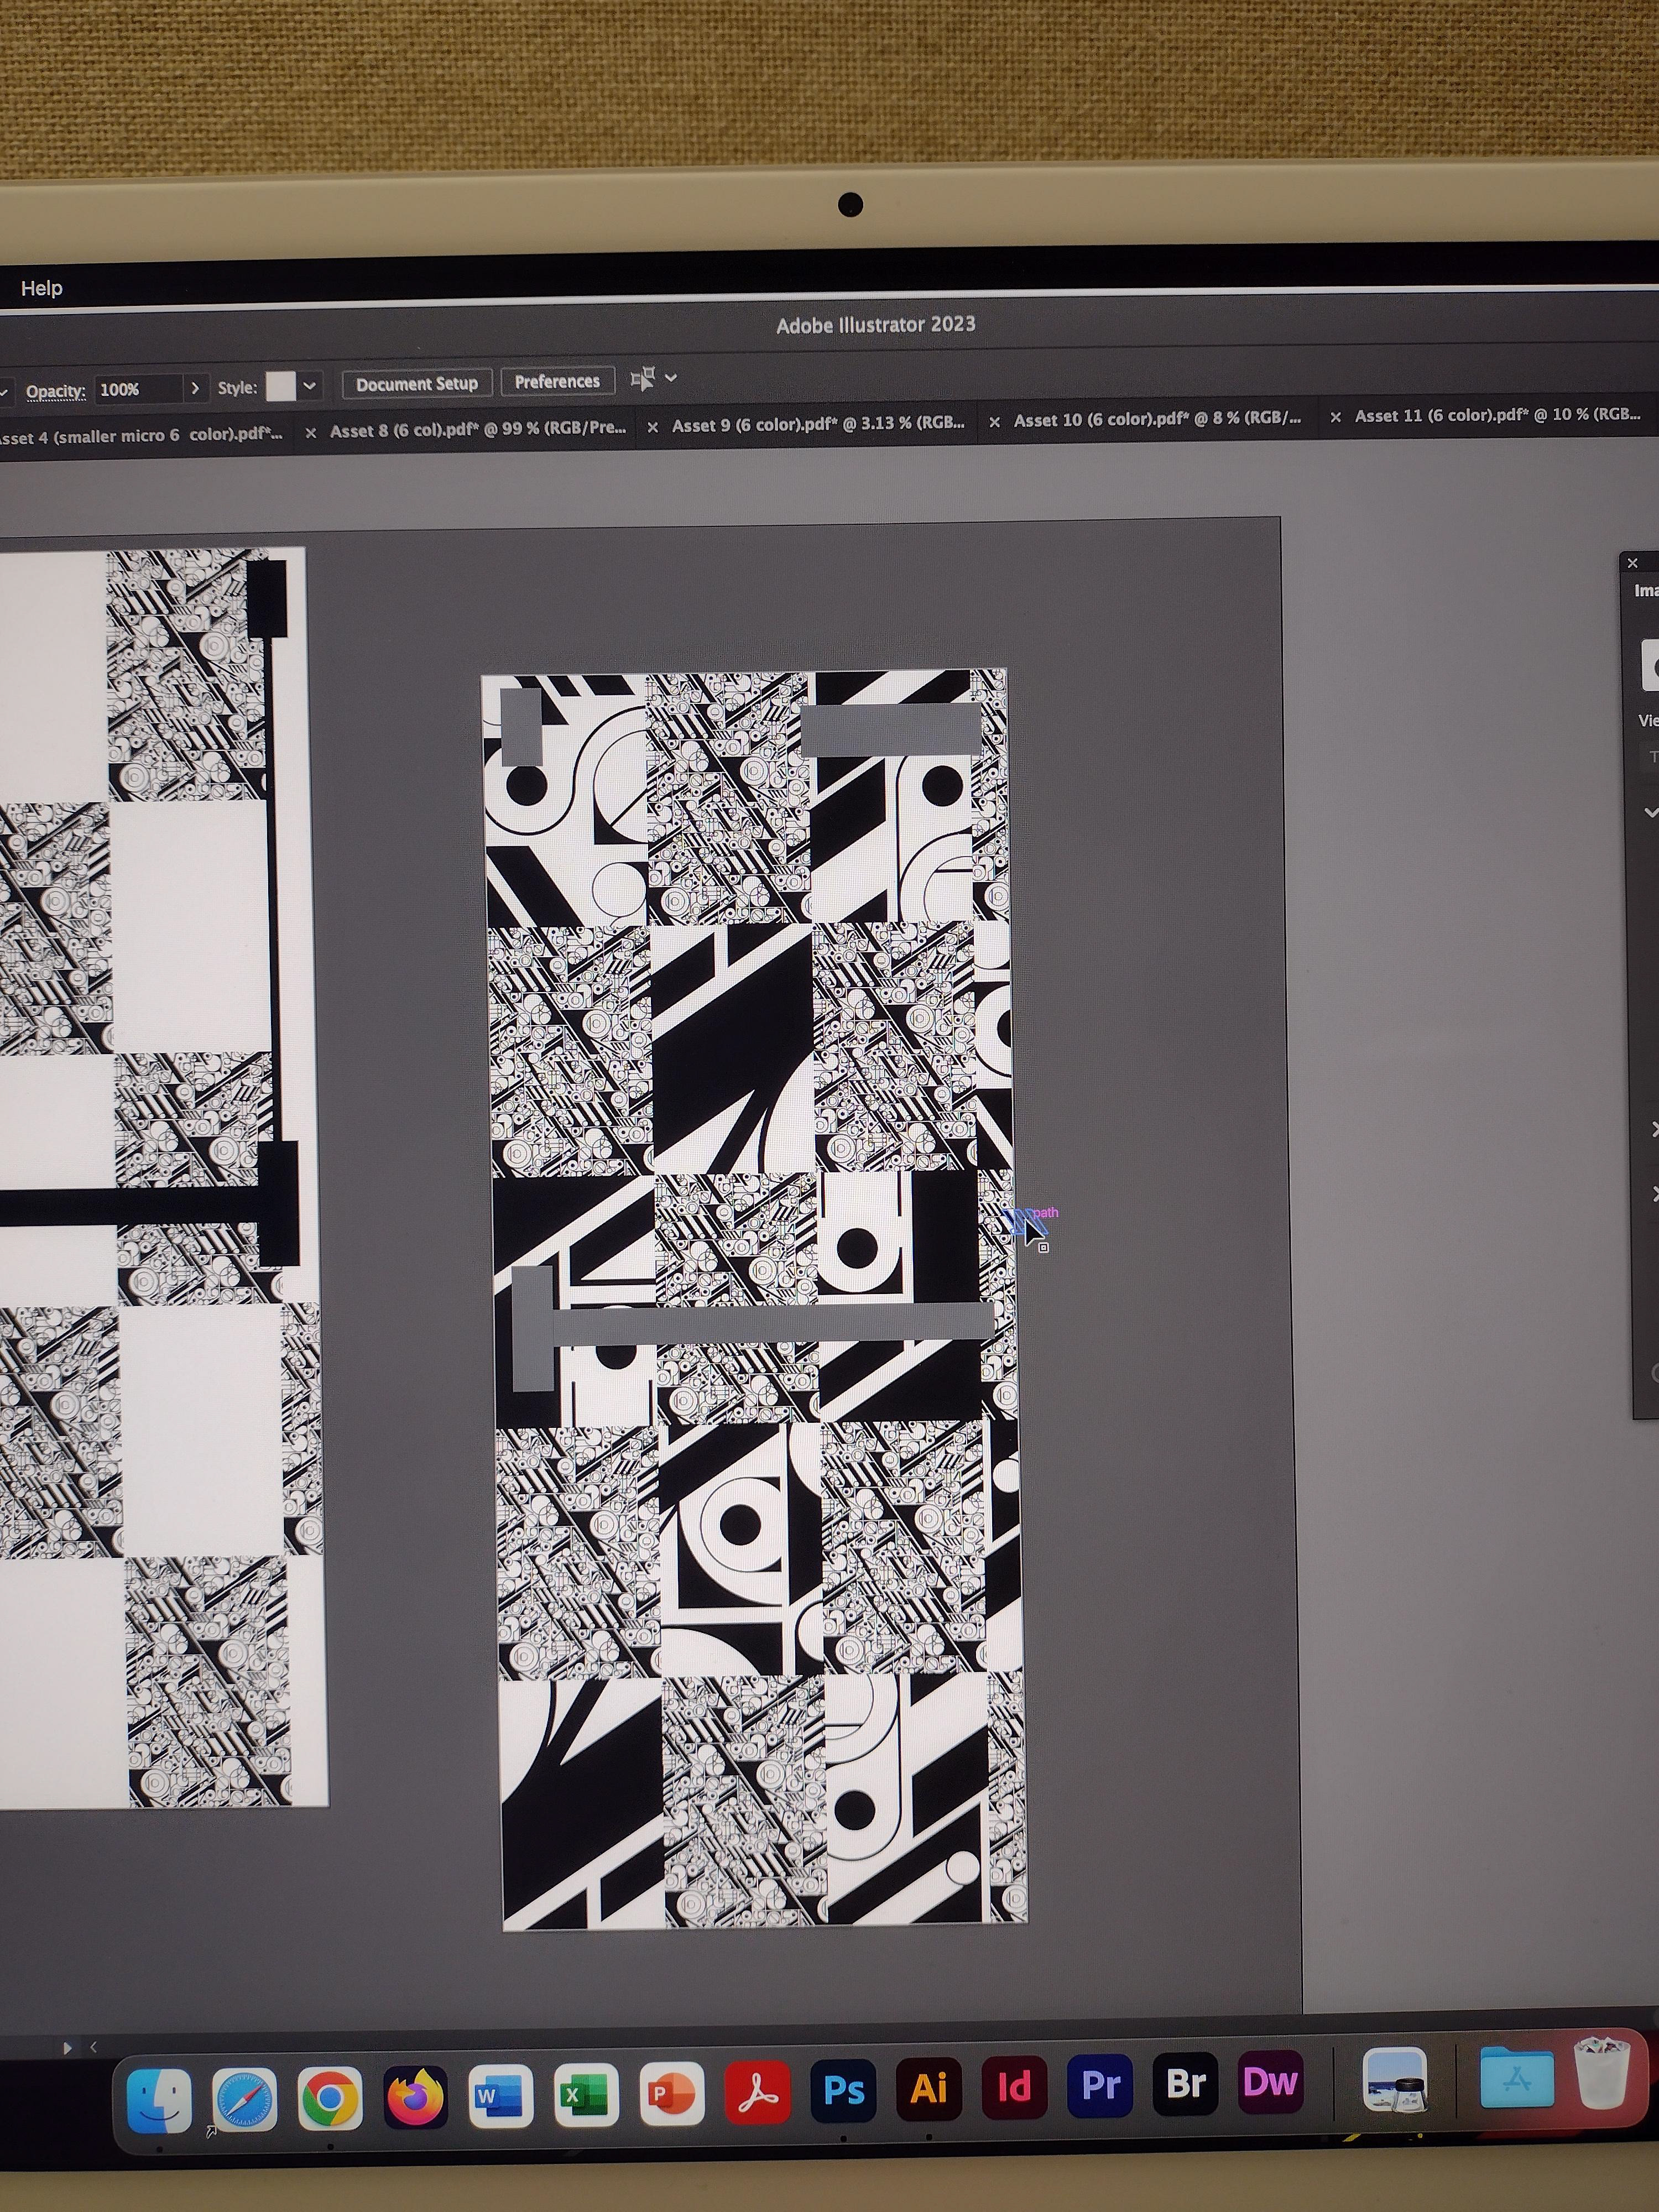Image resolution: width=1659 pixels, height=2212 pixels.
Task: Open Premiere Pro from the dock
Action: [1100, 2085]
